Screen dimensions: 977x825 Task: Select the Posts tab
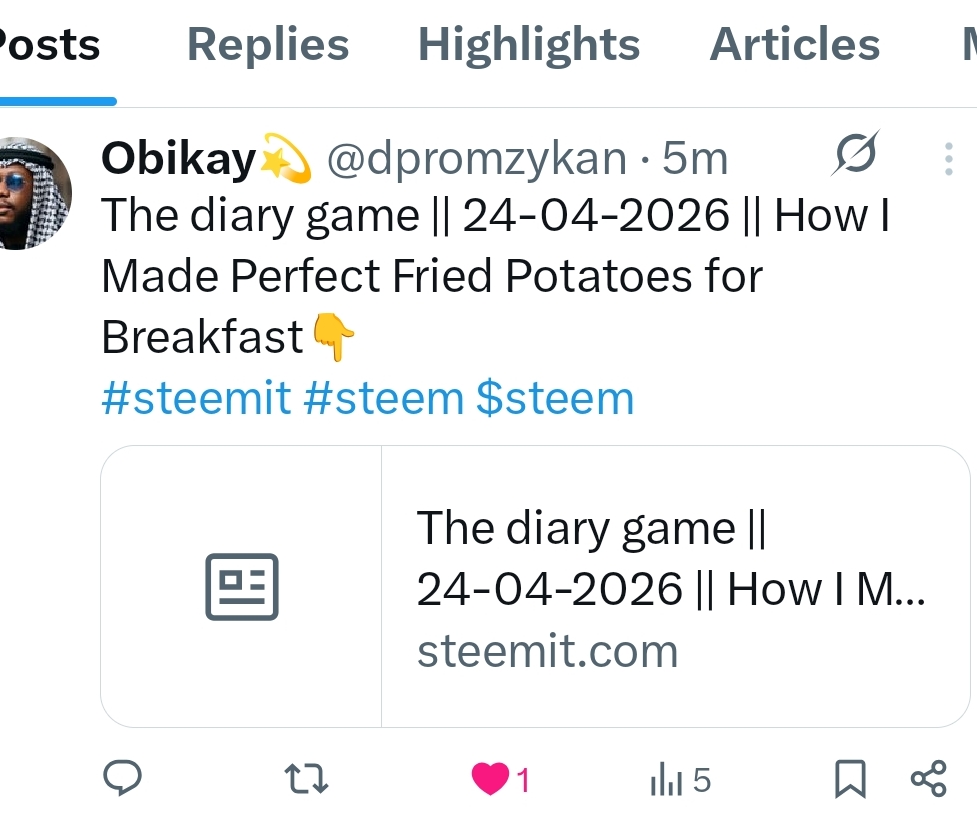pyautogui.click(x=49, y=45)
